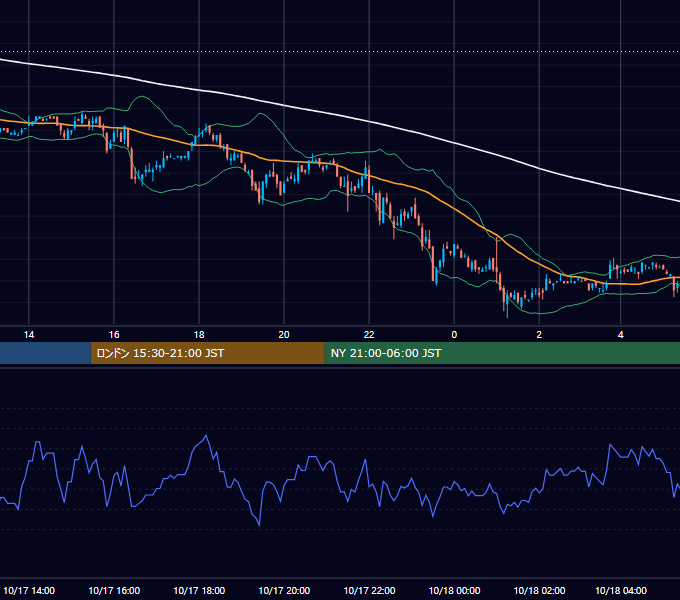Click the NY 21:00-06:00 JST session bar
This screenshot has width=680, height=600.
pyautogui.click(x=502, y=353)
